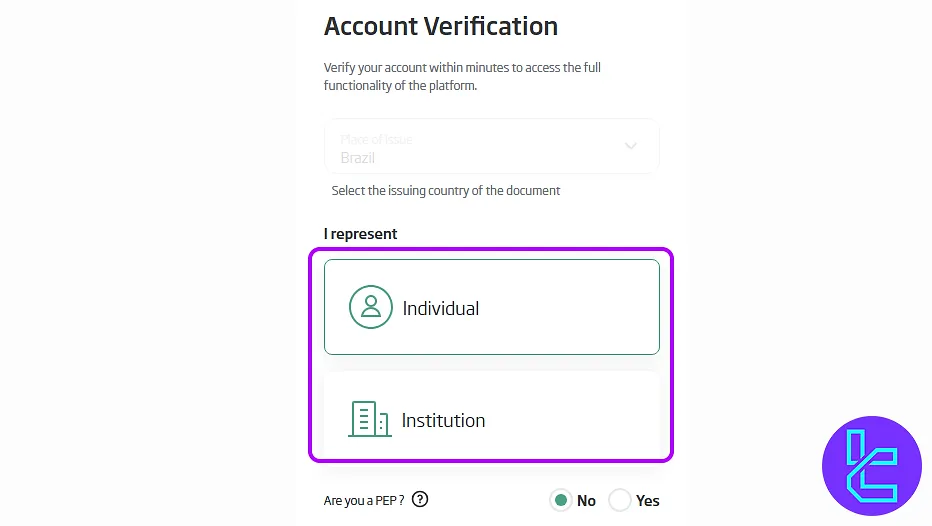The width and height of the screenshot is (932, 526).
Task: Click the "I represent" section label
Action: [x=360, y=234]
